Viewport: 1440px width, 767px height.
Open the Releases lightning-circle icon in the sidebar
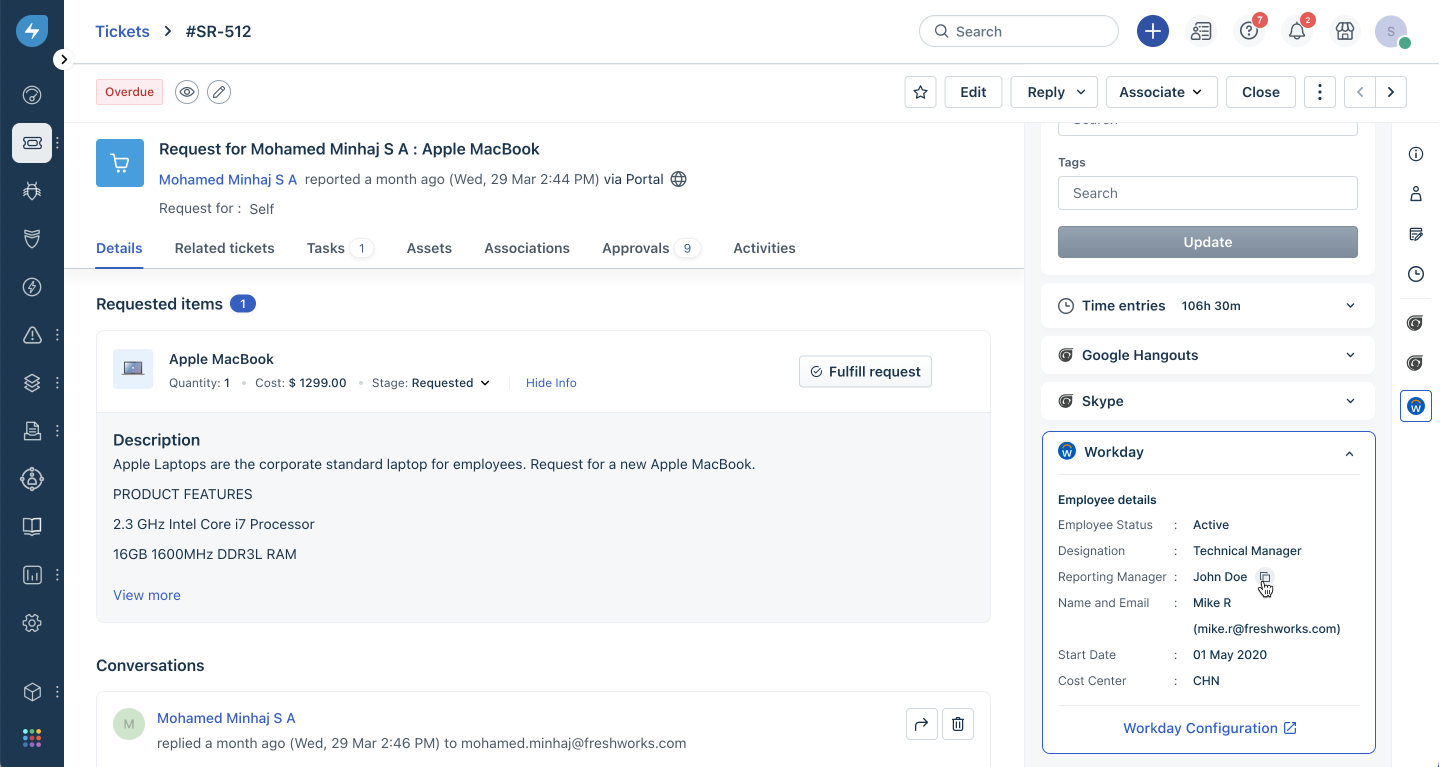[32, 287]
